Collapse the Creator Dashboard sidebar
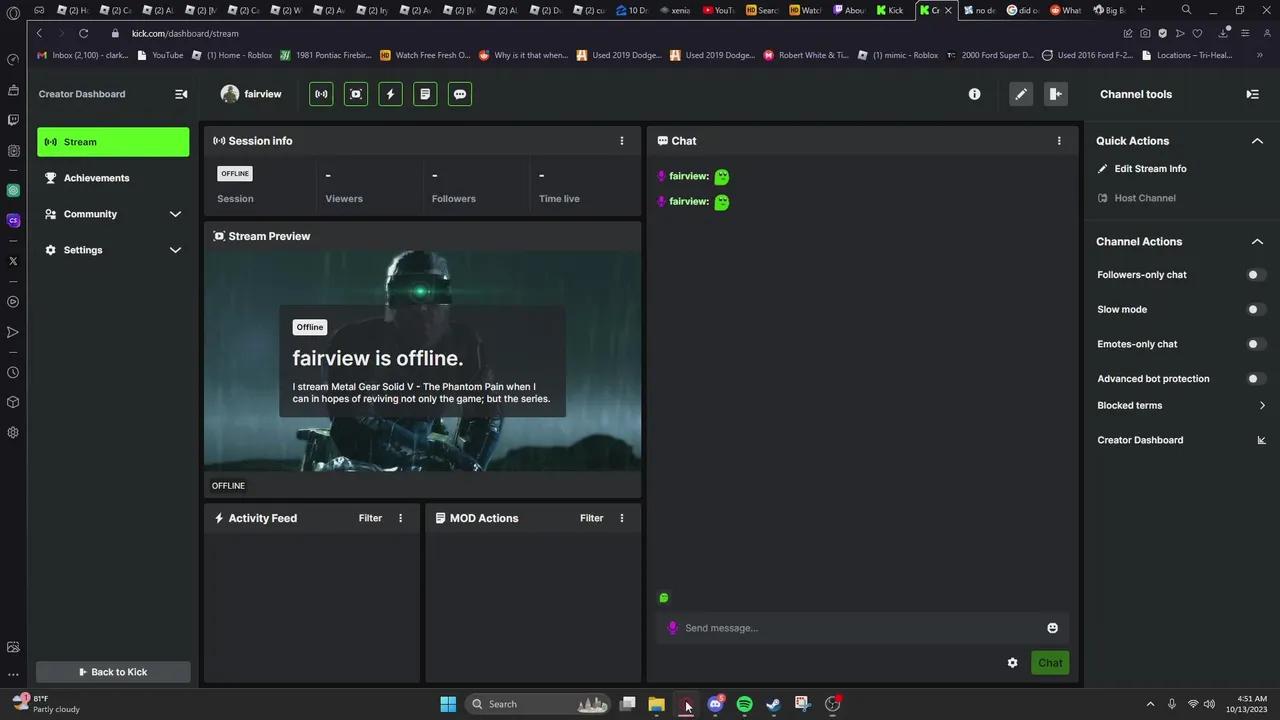This screenshot has height=720, width=1280. [x=181, y=94]
